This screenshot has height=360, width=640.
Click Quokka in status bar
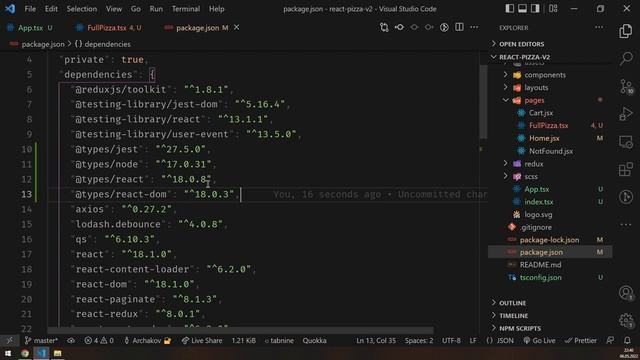click(314, 340)
